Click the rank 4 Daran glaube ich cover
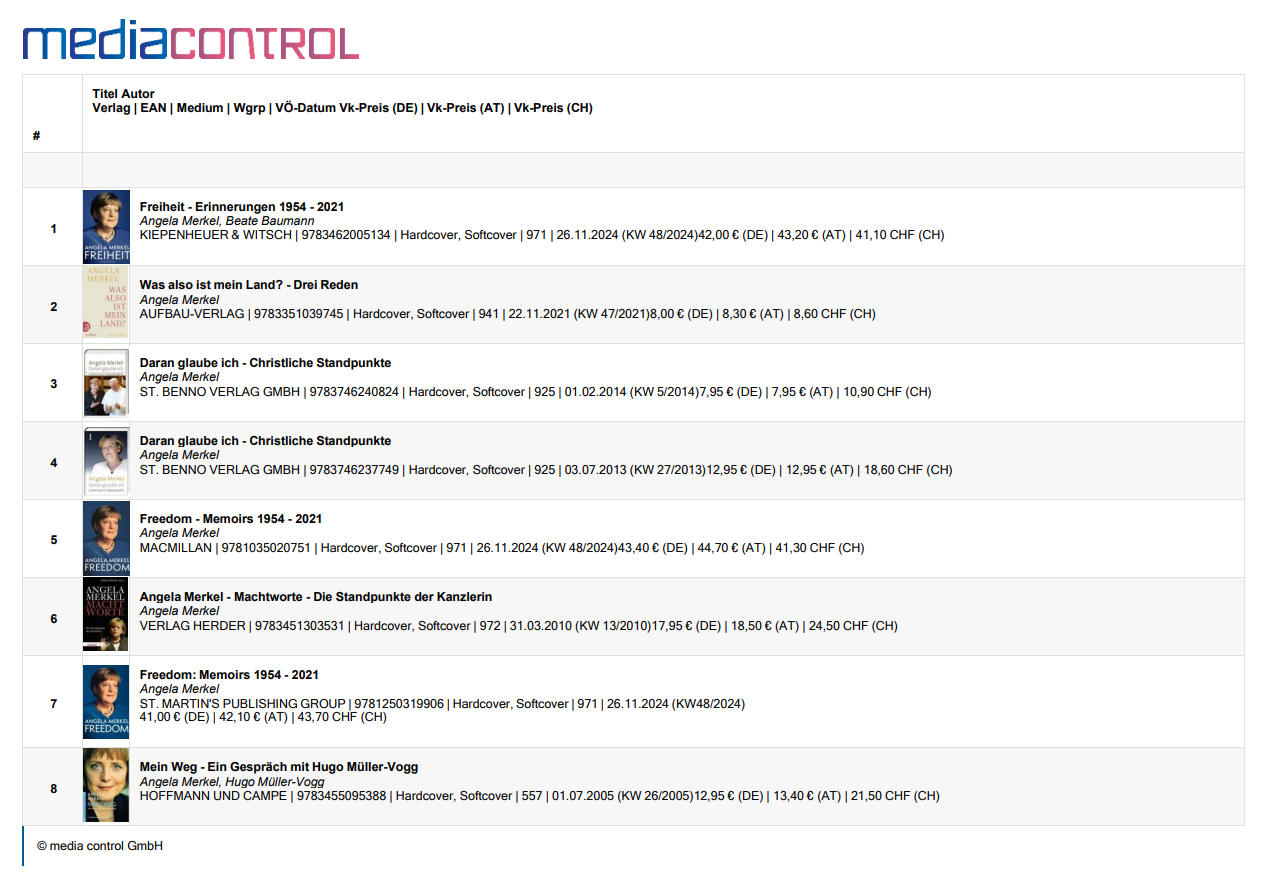The image size is (1279, 873). [106, 461]
